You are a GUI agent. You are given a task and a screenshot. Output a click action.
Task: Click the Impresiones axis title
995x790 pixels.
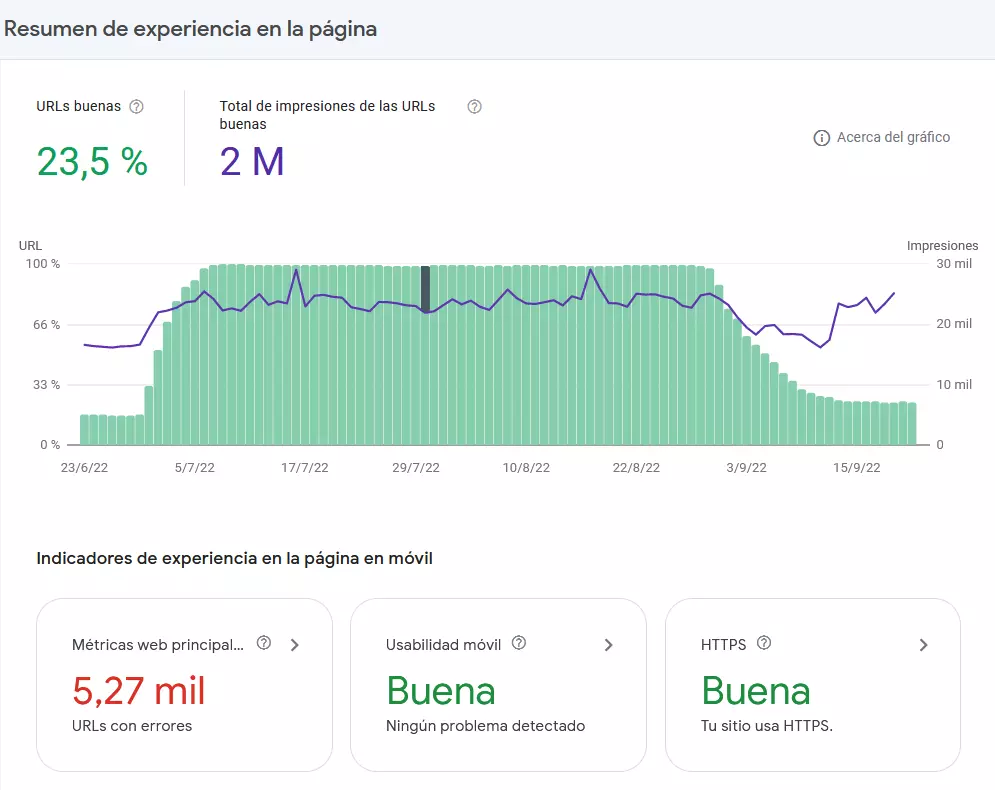coord(942,246)
